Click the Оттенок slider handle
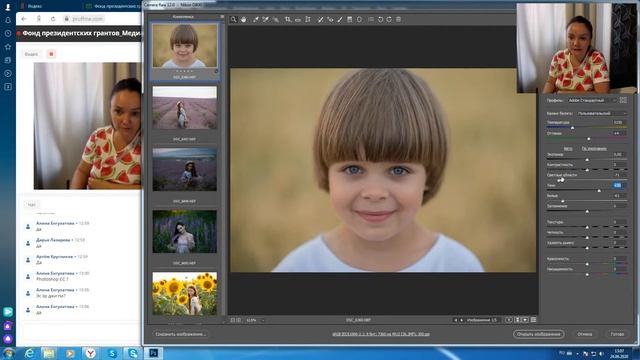This screenshot has height=360, width=640. click(x=589, y=139)
